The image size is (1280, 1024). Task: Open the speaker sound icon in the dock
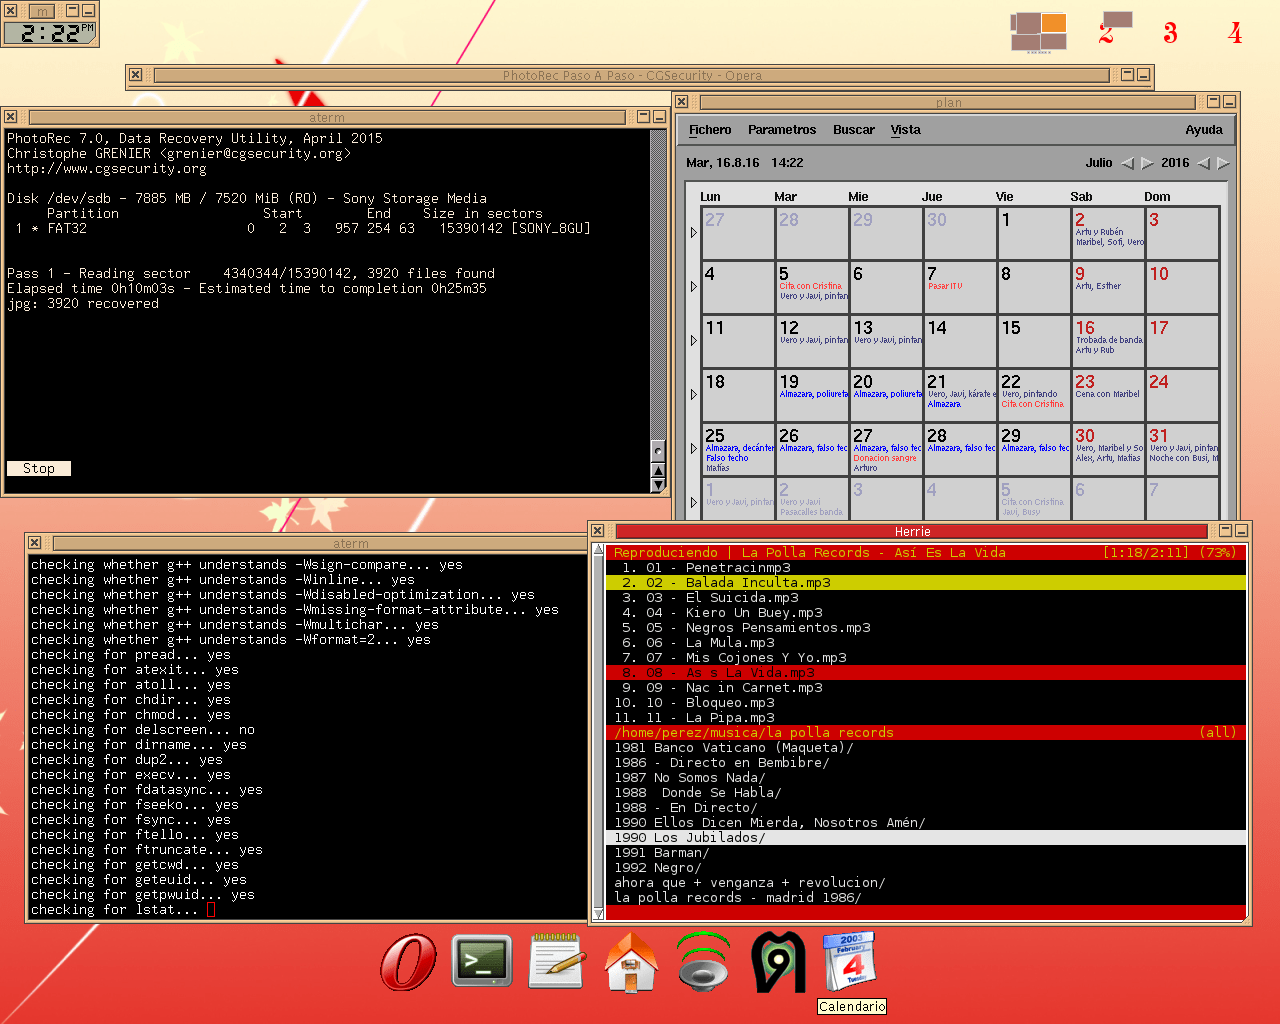(704, 962)
